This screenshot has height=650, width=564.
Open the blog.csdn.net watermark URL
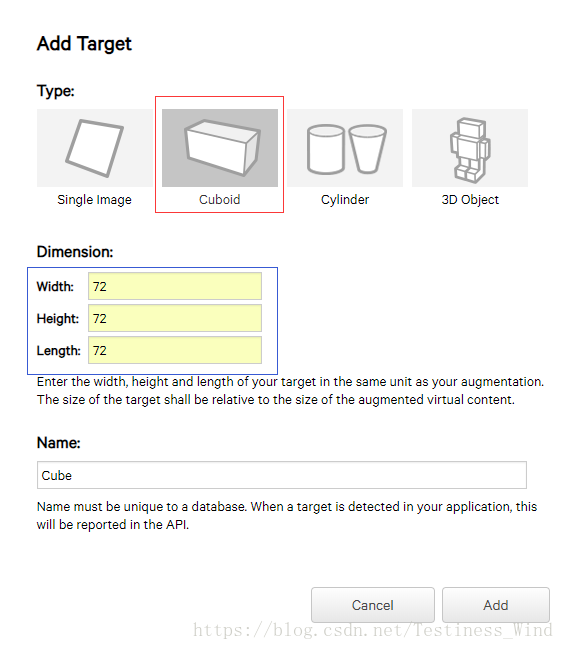point(373,630)
